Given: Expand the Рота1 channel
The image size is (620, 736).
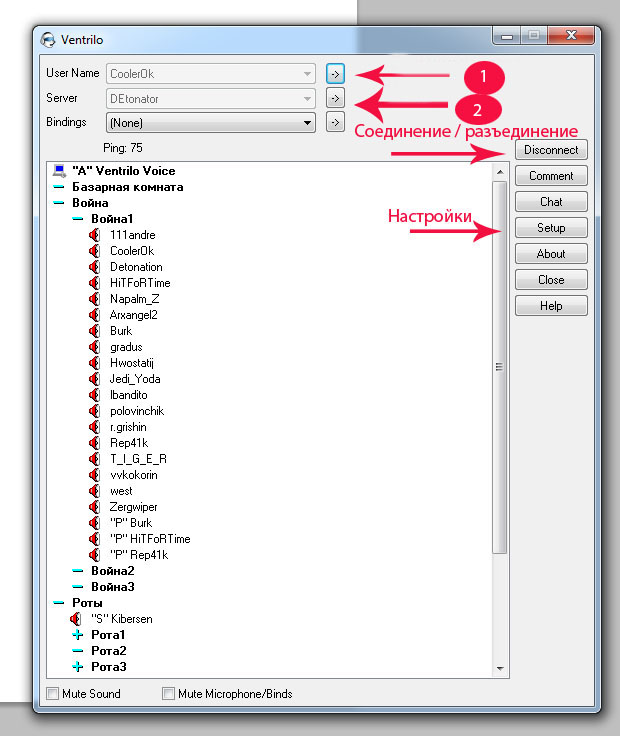Looking at the screenshot, I should click(78, 635).
